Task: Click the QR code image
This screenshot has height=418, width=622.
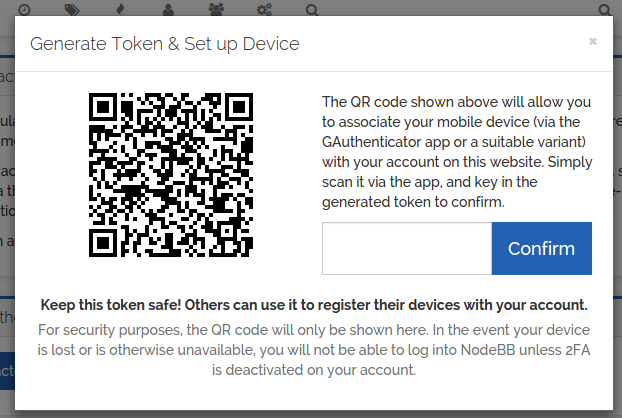Action: point(171,174)
